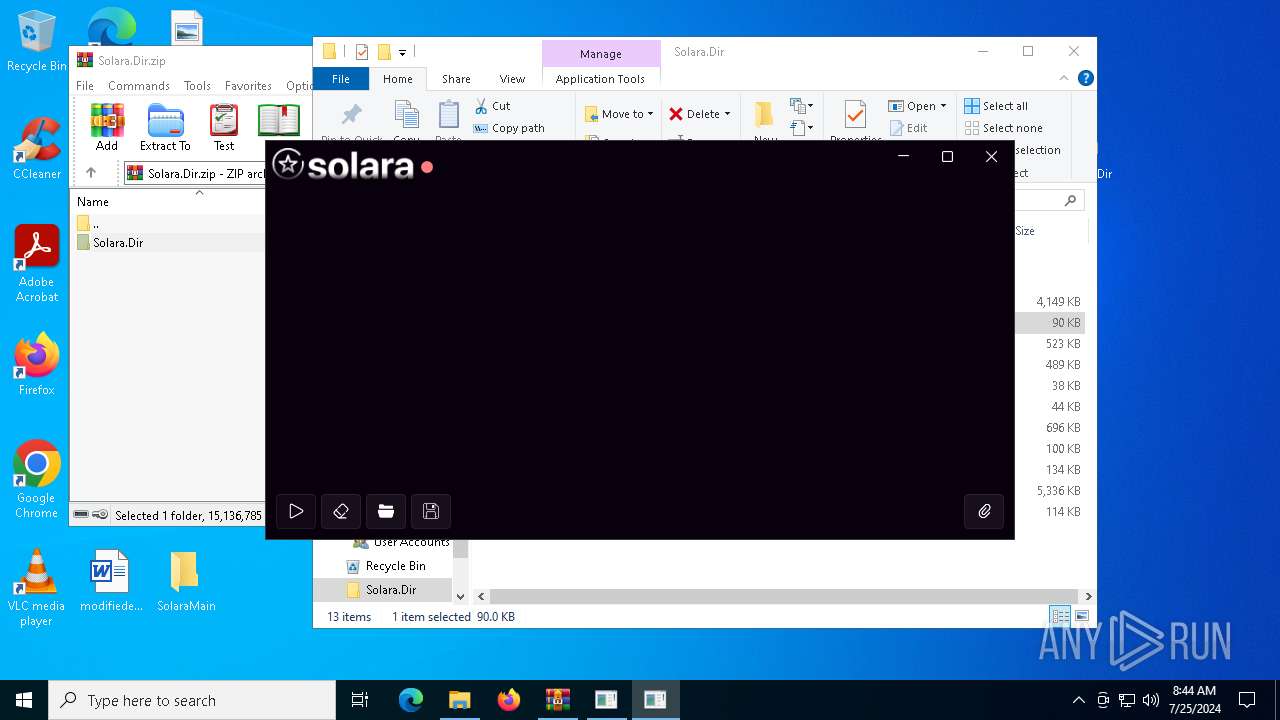Open File menu in WinRAR

pos(85,86)
